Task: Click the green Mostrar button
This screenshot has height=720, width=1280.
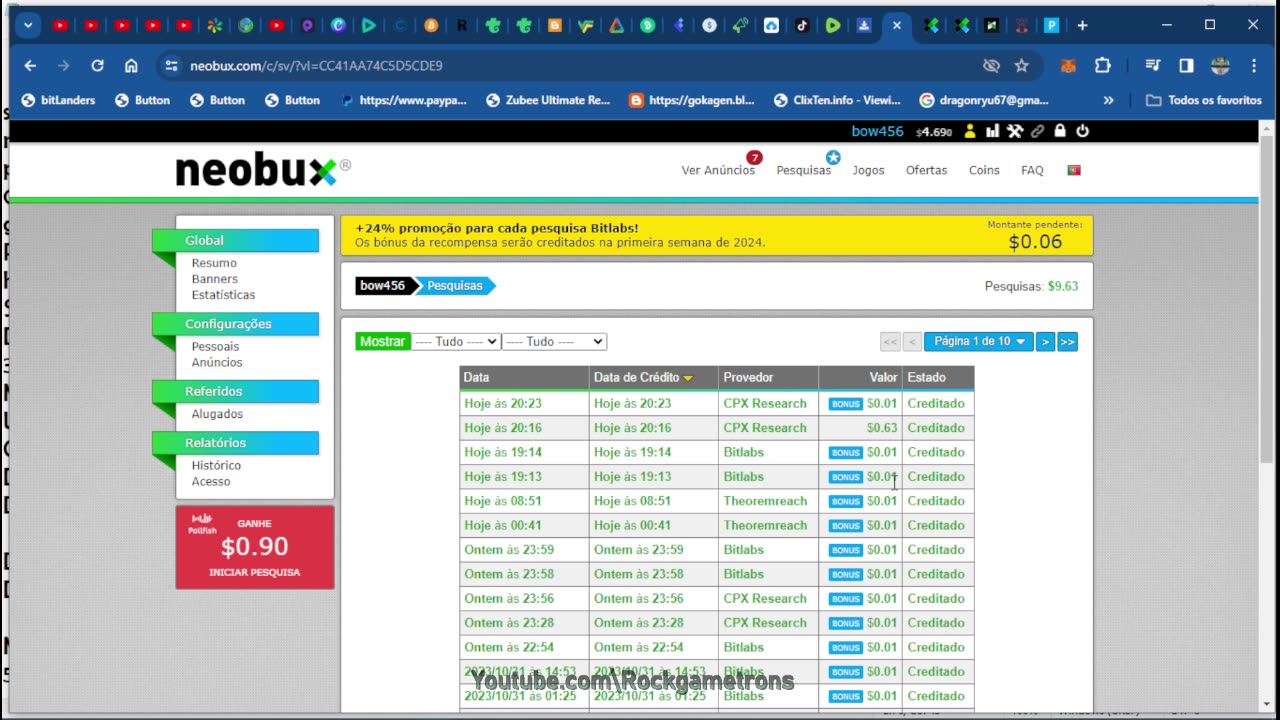Action: pos(383,342)
